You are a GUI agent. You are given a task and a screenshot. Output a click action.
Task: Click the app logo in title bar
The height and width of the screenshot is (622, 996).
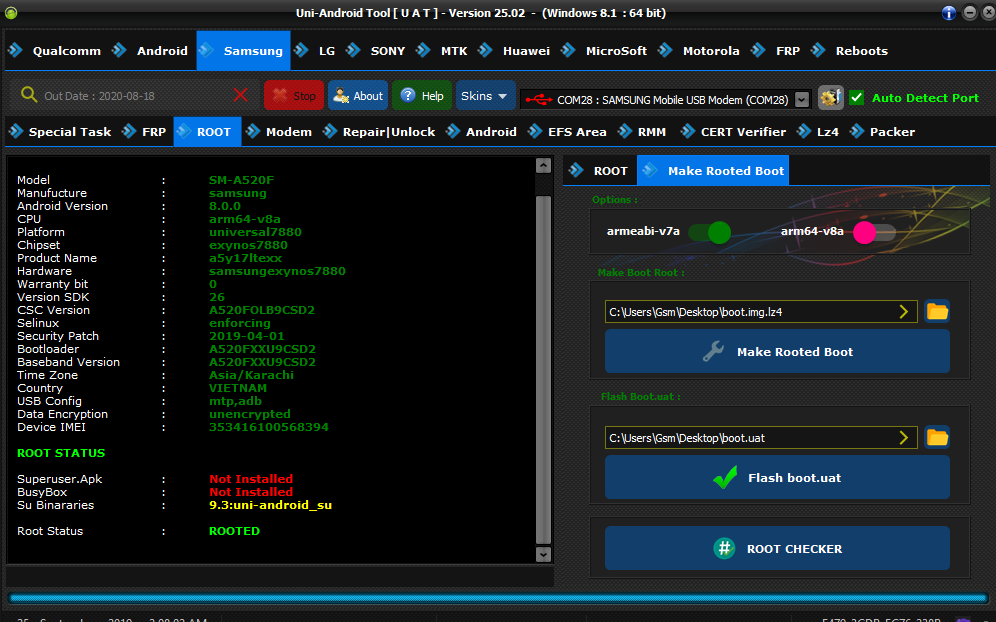[x=11, y=13]
